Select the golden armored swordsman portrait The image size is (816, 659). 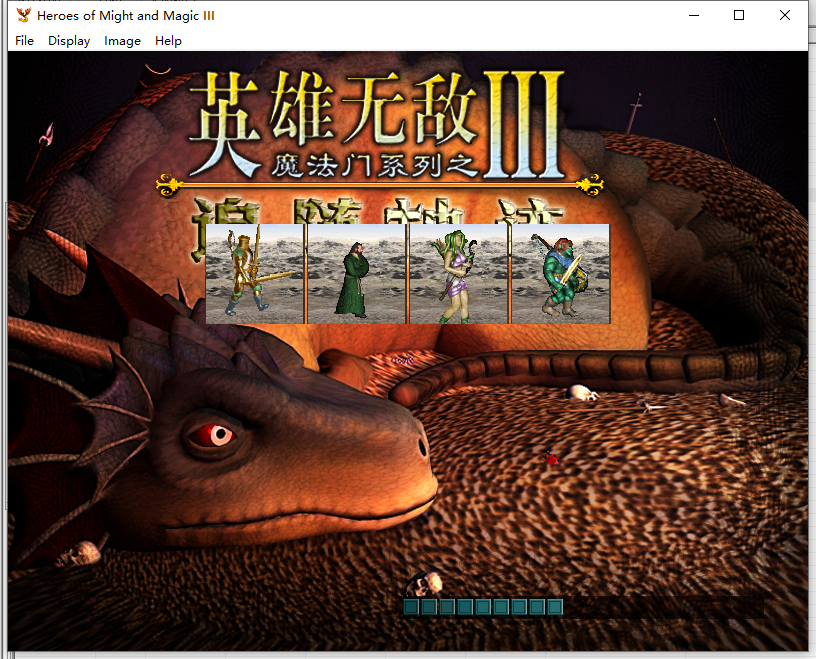pyautogui.click(x=254, y=274)
